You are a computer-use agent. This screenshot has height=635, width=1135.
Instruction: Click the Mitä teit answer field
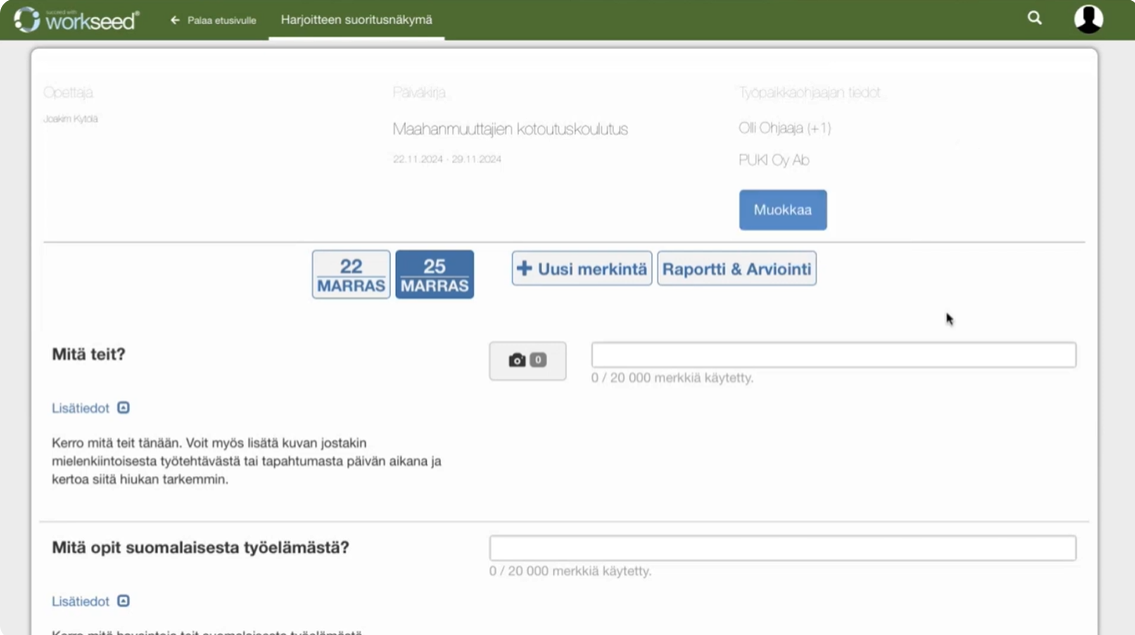pyautogui.click(x=836, y=354)
